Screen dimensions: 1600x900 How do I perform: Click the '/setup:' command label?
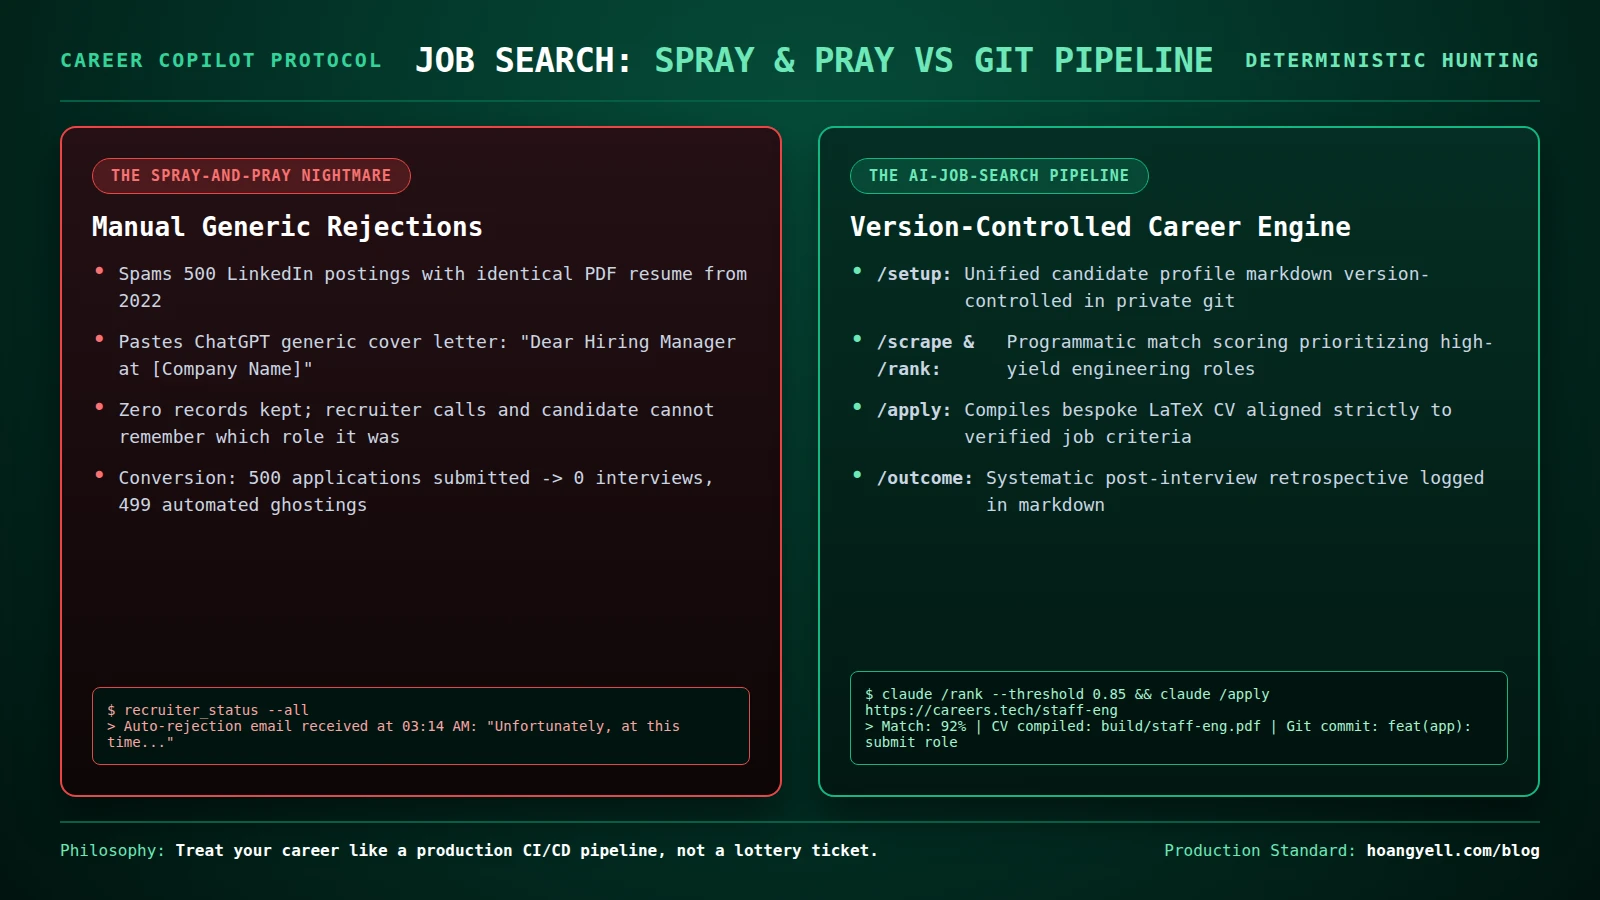(914, 274)
